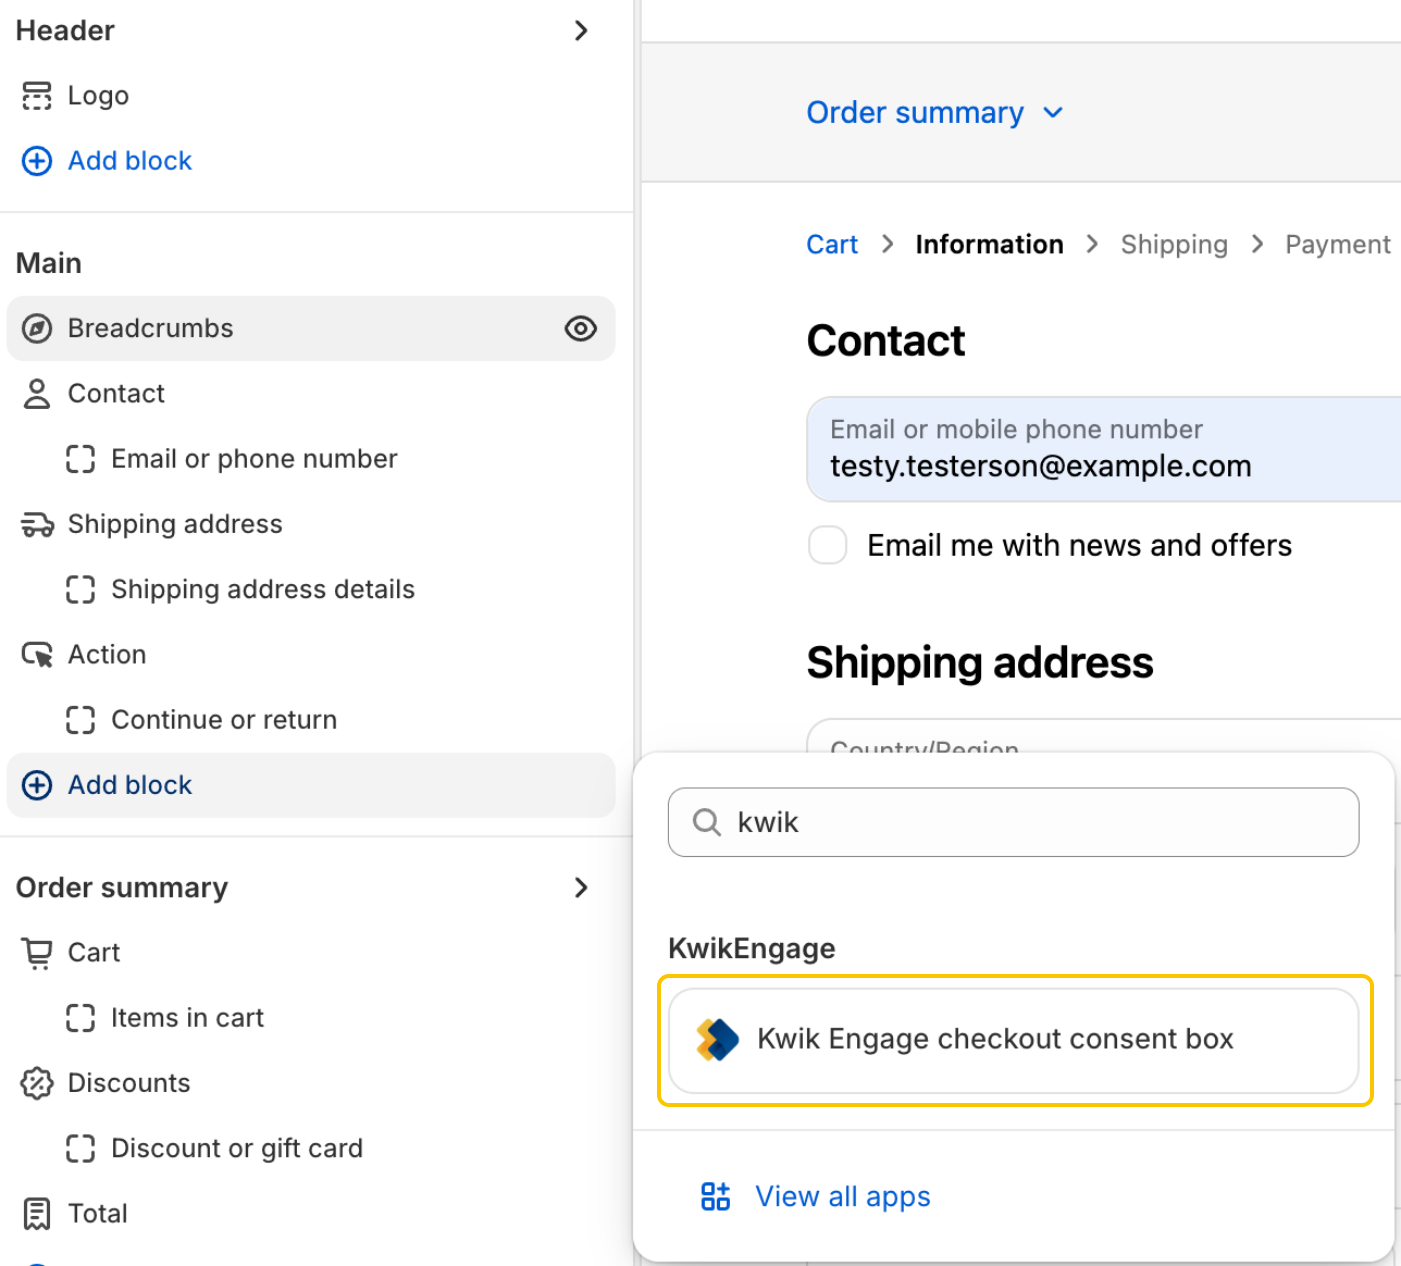
Task: Select the Breadcrumbs section
Action: click(311, 328)
